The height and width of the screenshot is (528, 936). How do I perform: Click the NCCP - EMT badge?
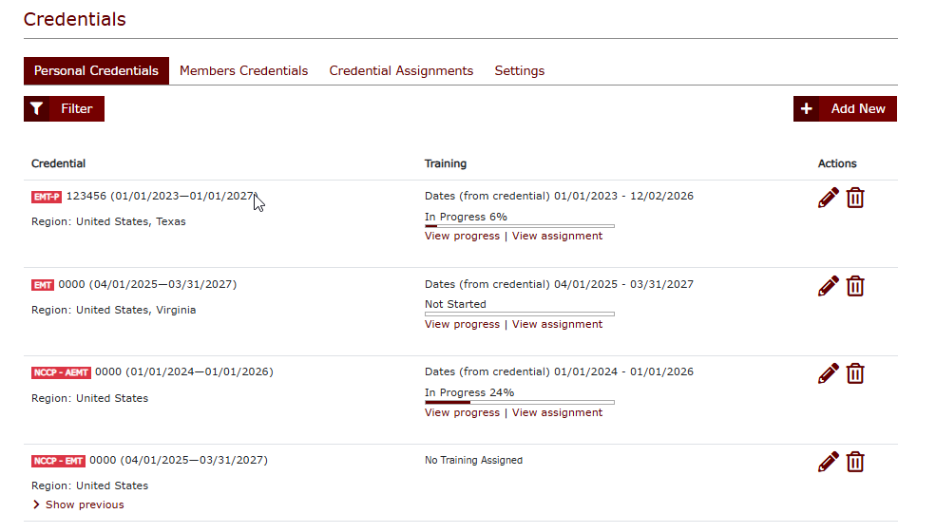[58, 461]
